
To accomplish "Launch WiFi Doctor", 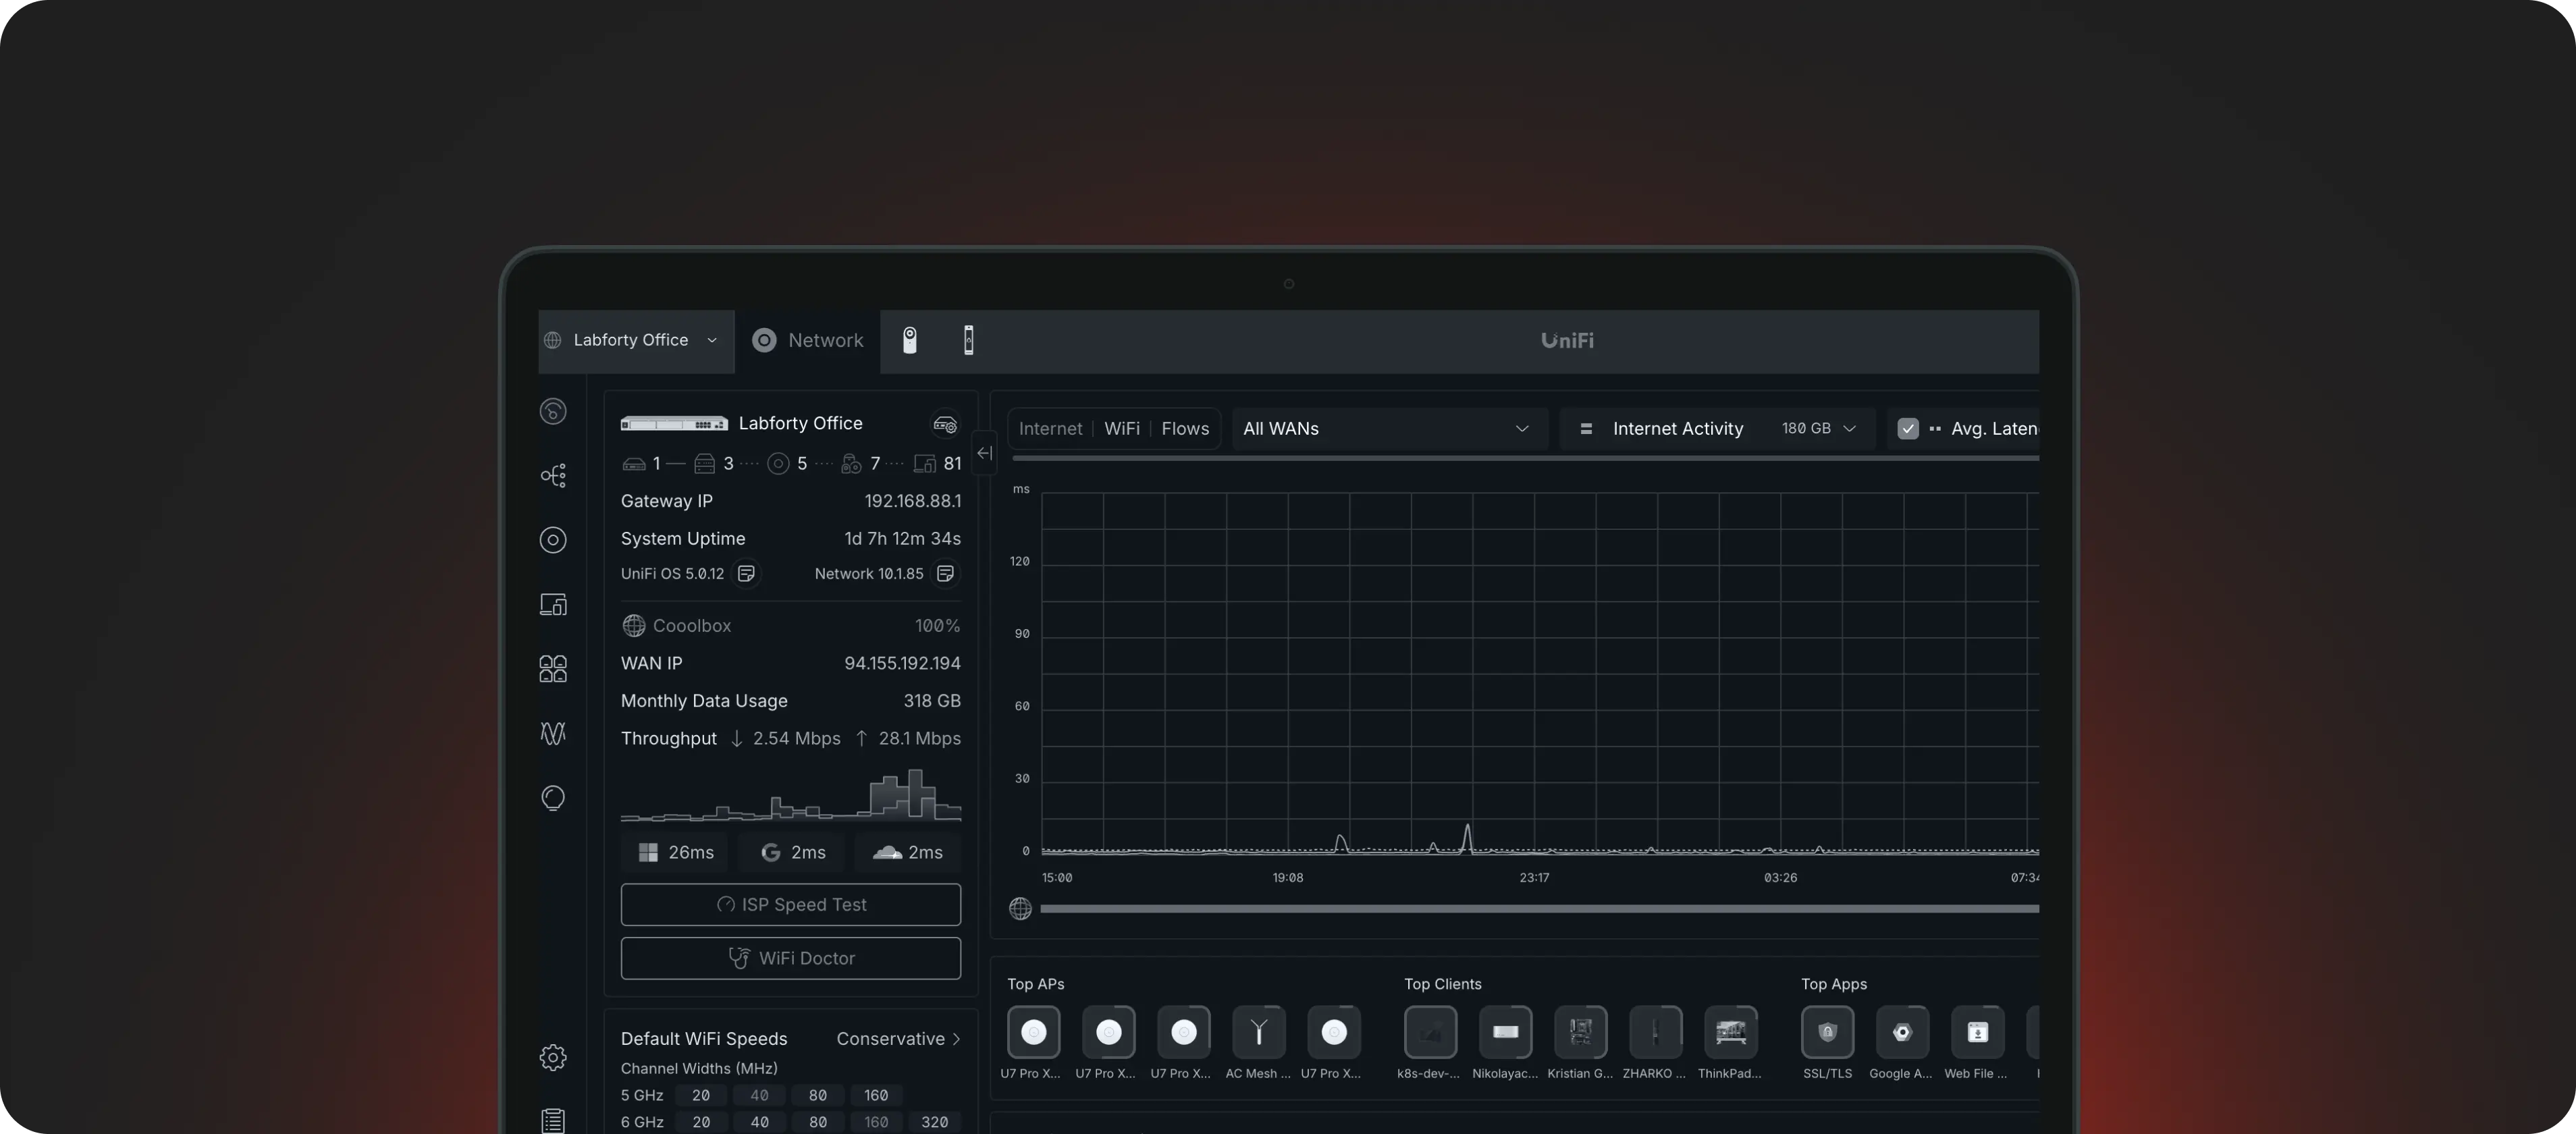I will pos(791,958).
